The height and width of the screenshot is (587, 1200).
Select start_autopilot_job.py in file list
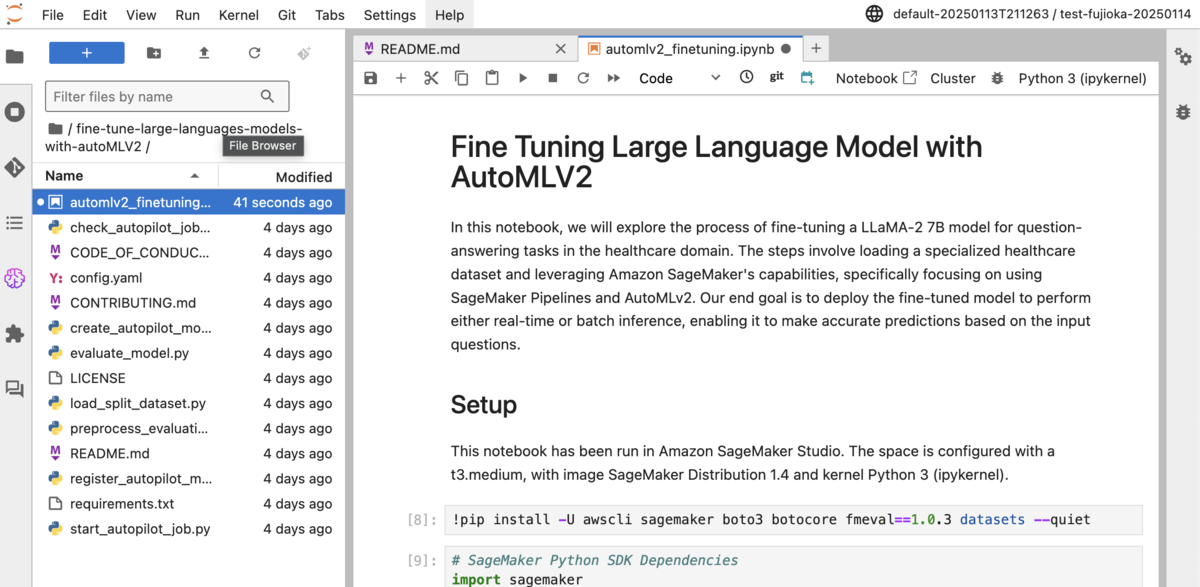(189, 529)
